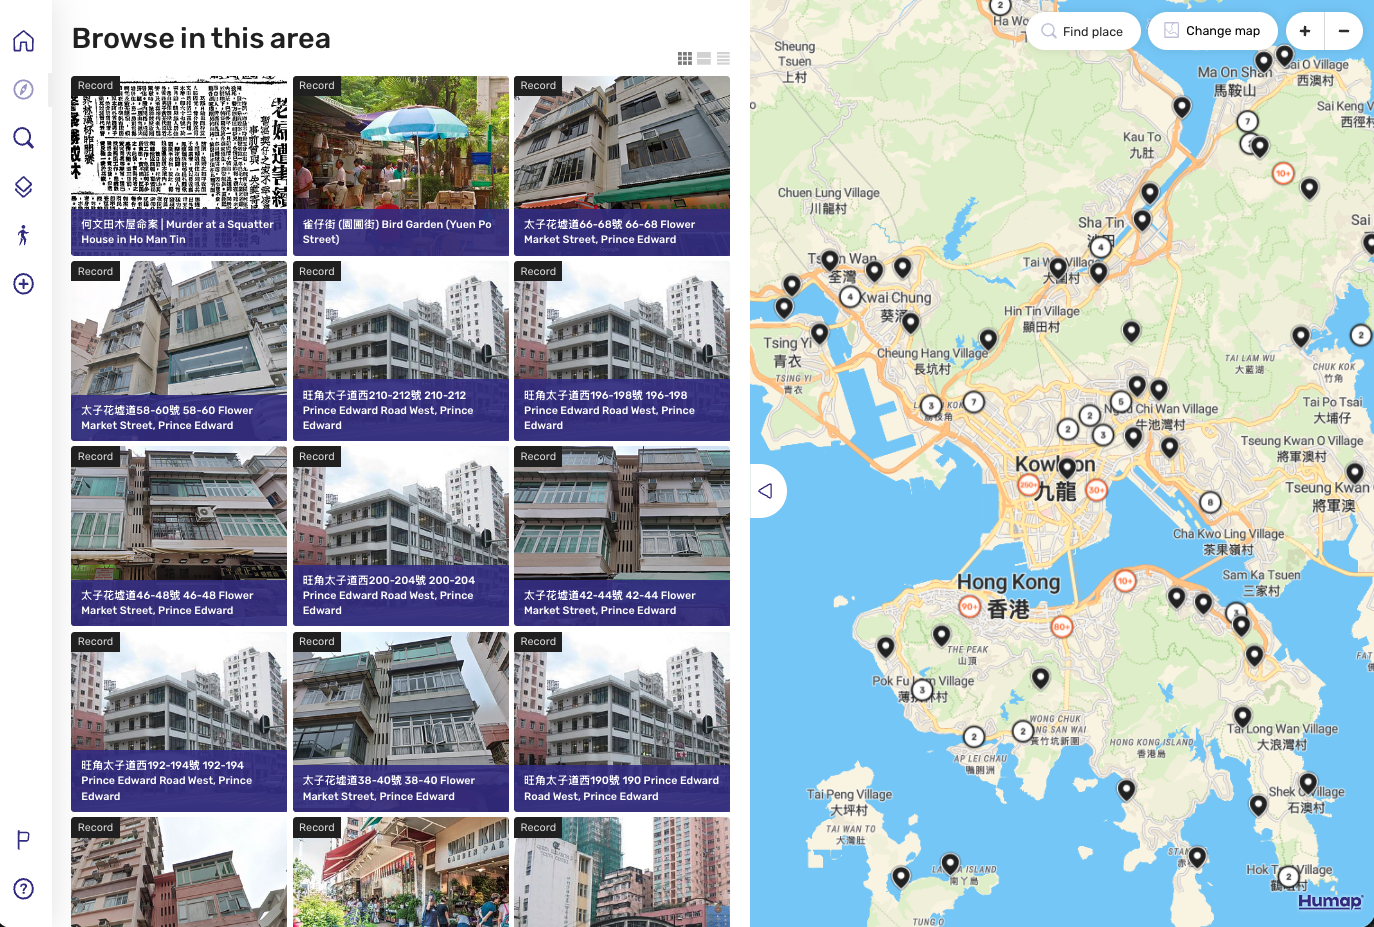Open 66-68 Flower Market Street record
The width and height of the screenshot is (1374, 927).
[x=622, y=166]
